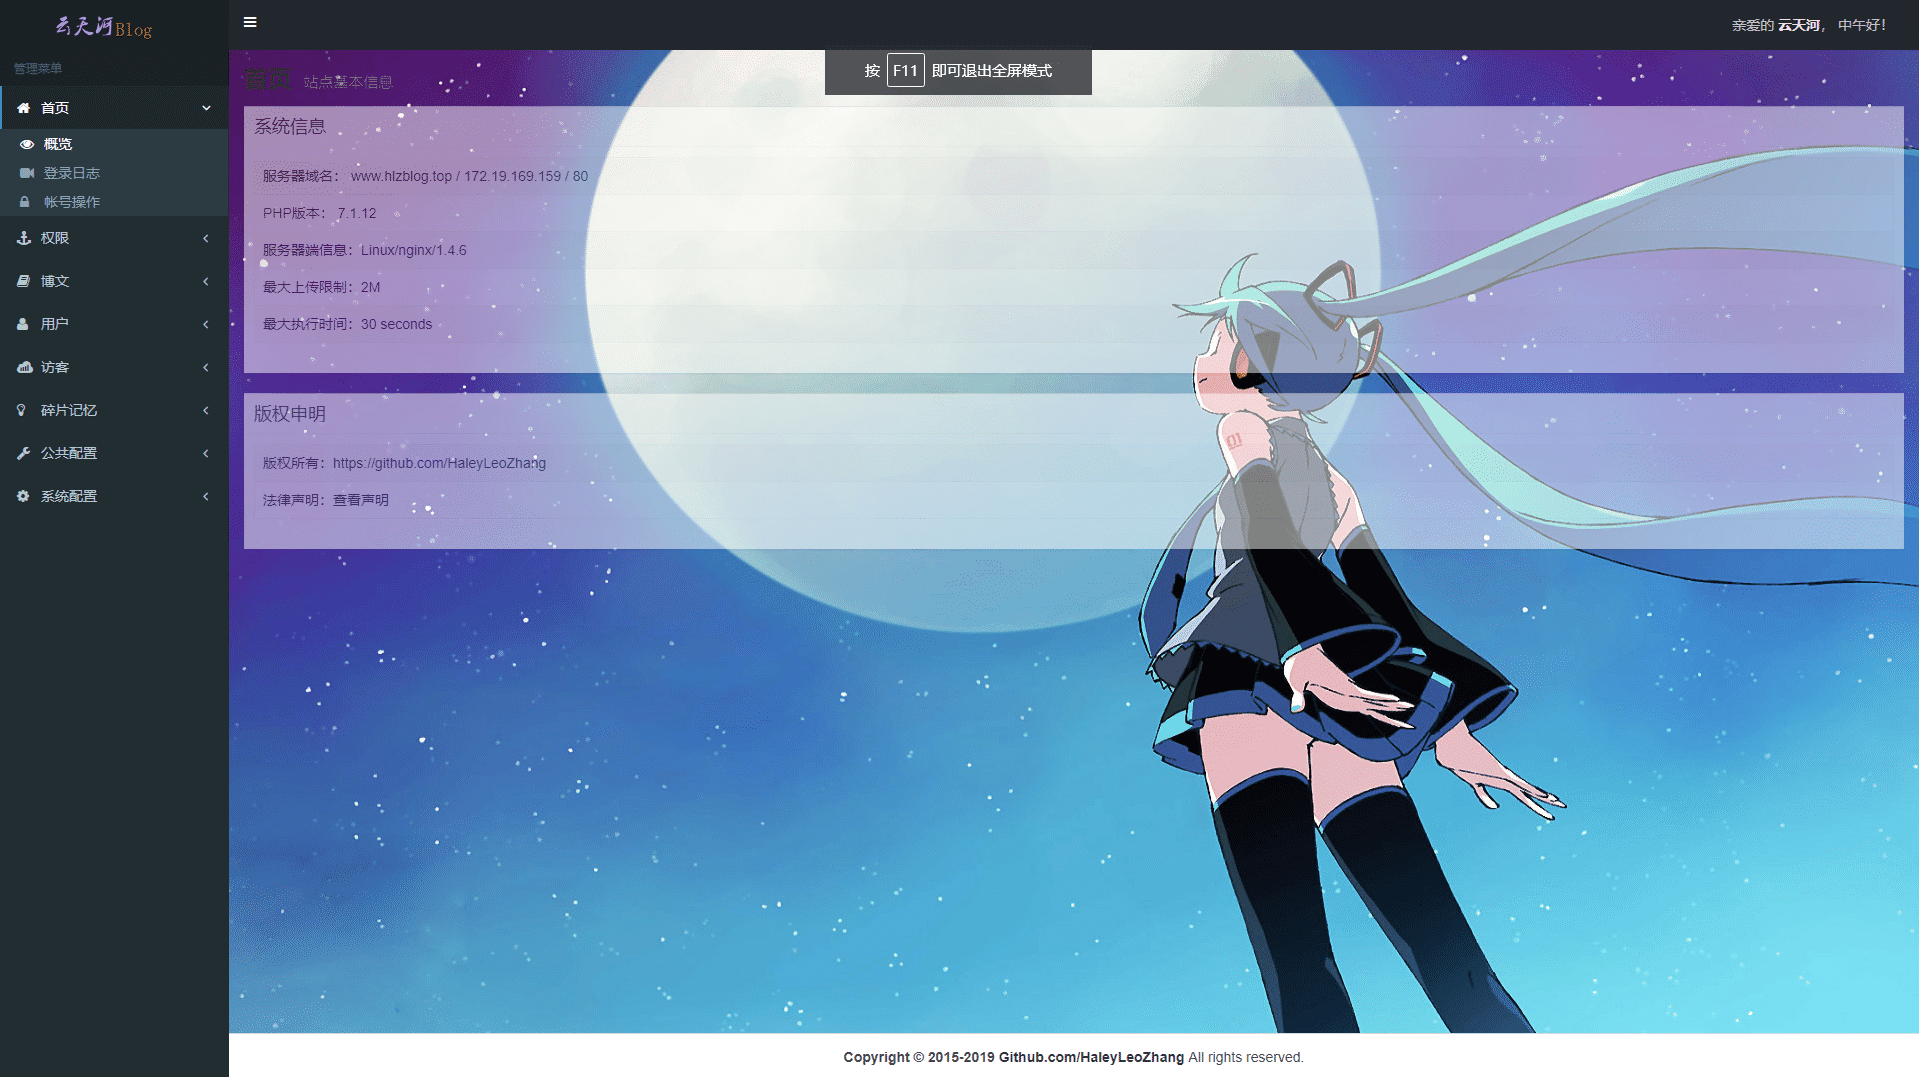The image size is (1919, 1077).
Task: Click the 管理菜单 sidebar label
Action: coord(38,68)
